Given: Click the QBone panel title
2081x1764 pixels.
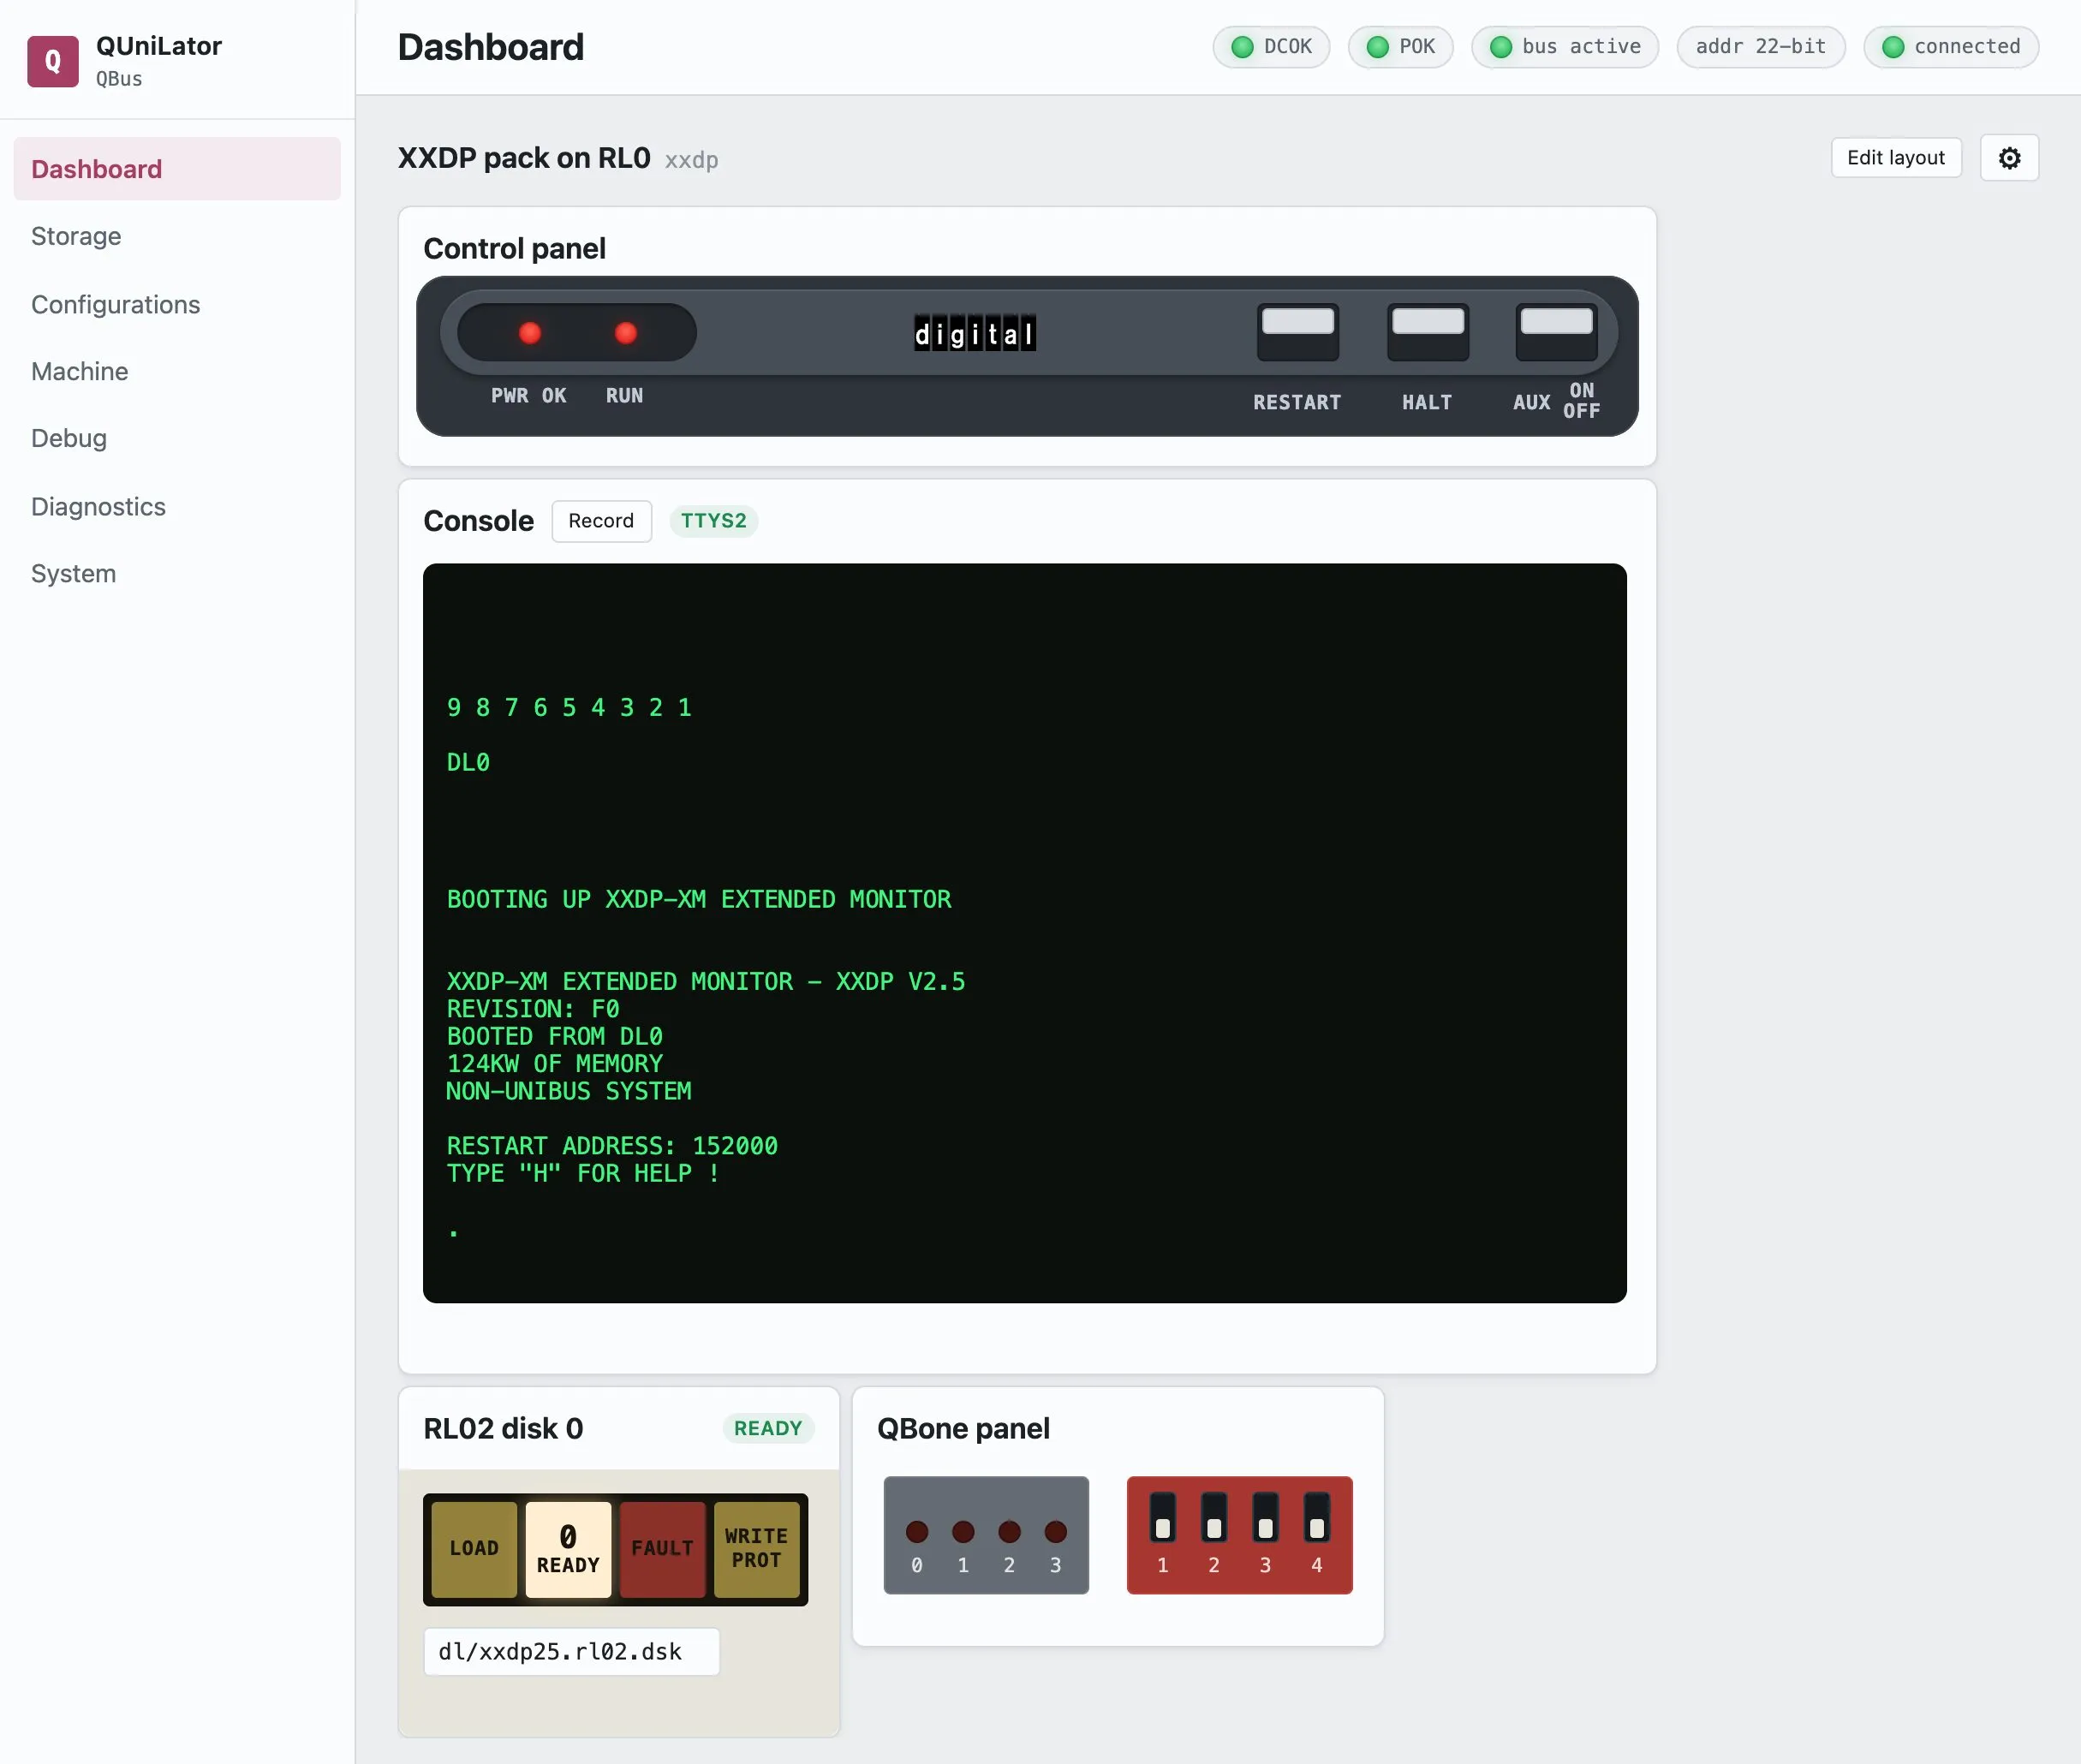Looking at the screenshot, I should (x=963, y=1428).
